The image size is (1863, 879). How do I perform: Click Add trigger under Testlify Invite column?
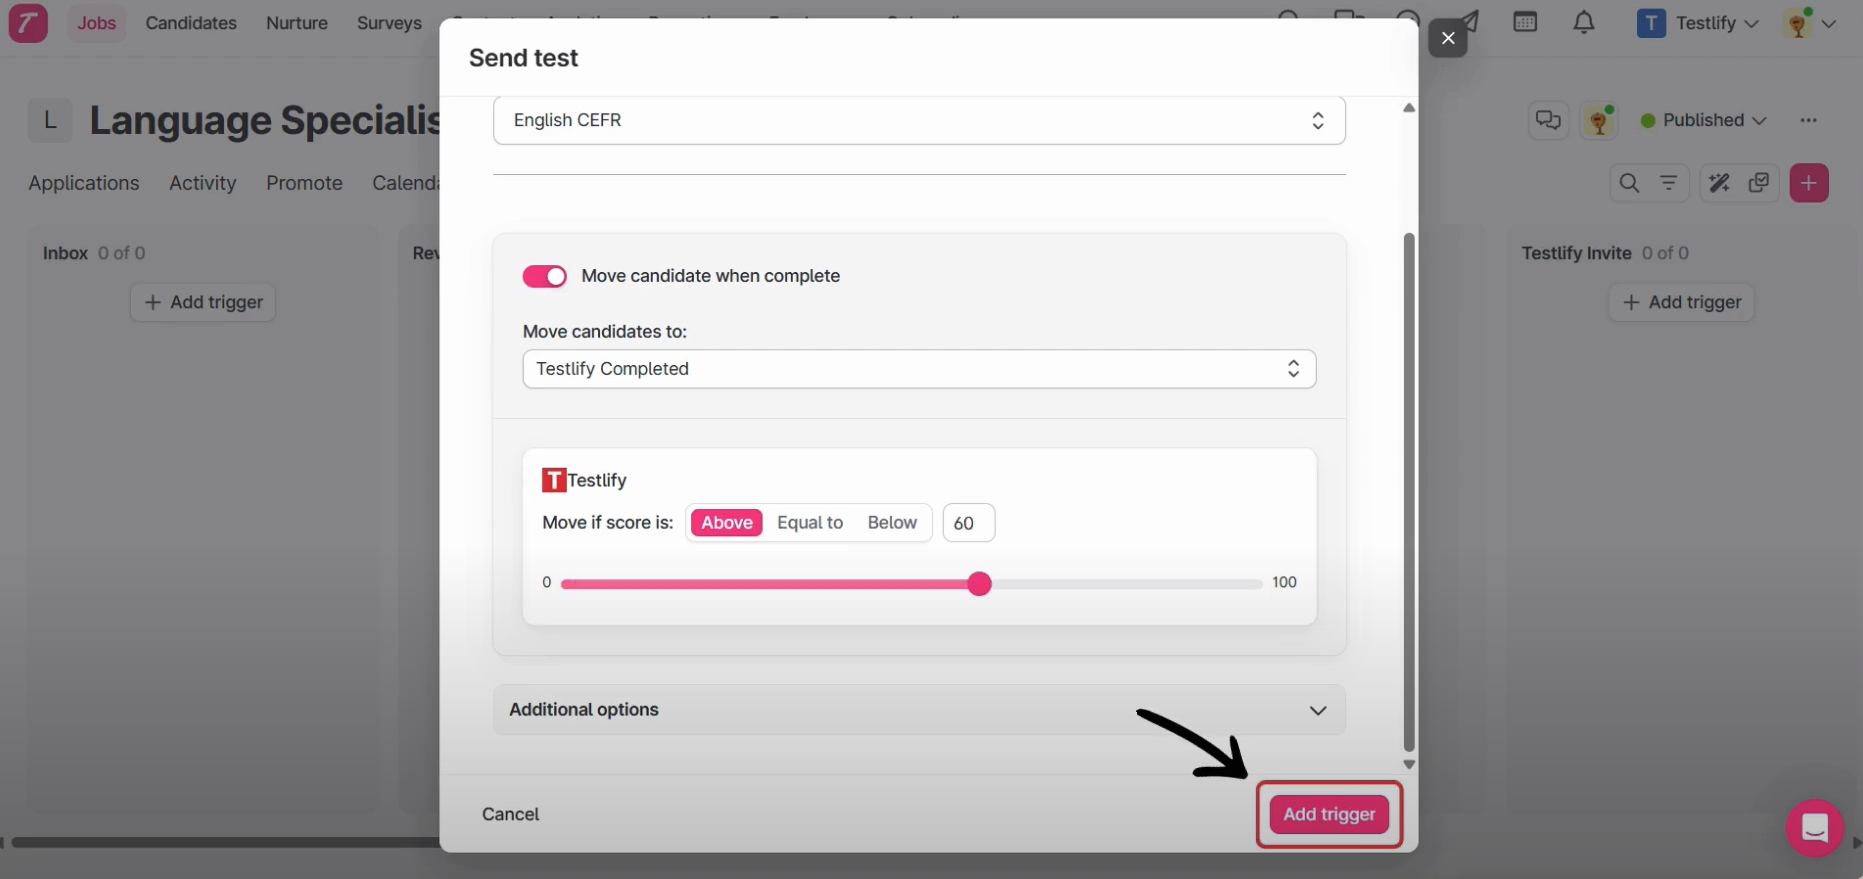1681,302
